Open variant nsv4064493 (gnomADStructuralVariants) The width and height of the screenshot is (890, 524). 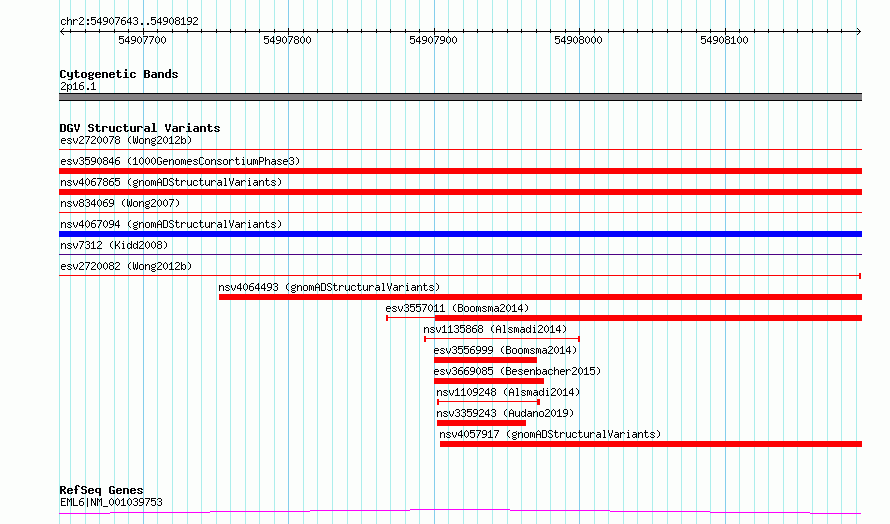tap(329, 287)
